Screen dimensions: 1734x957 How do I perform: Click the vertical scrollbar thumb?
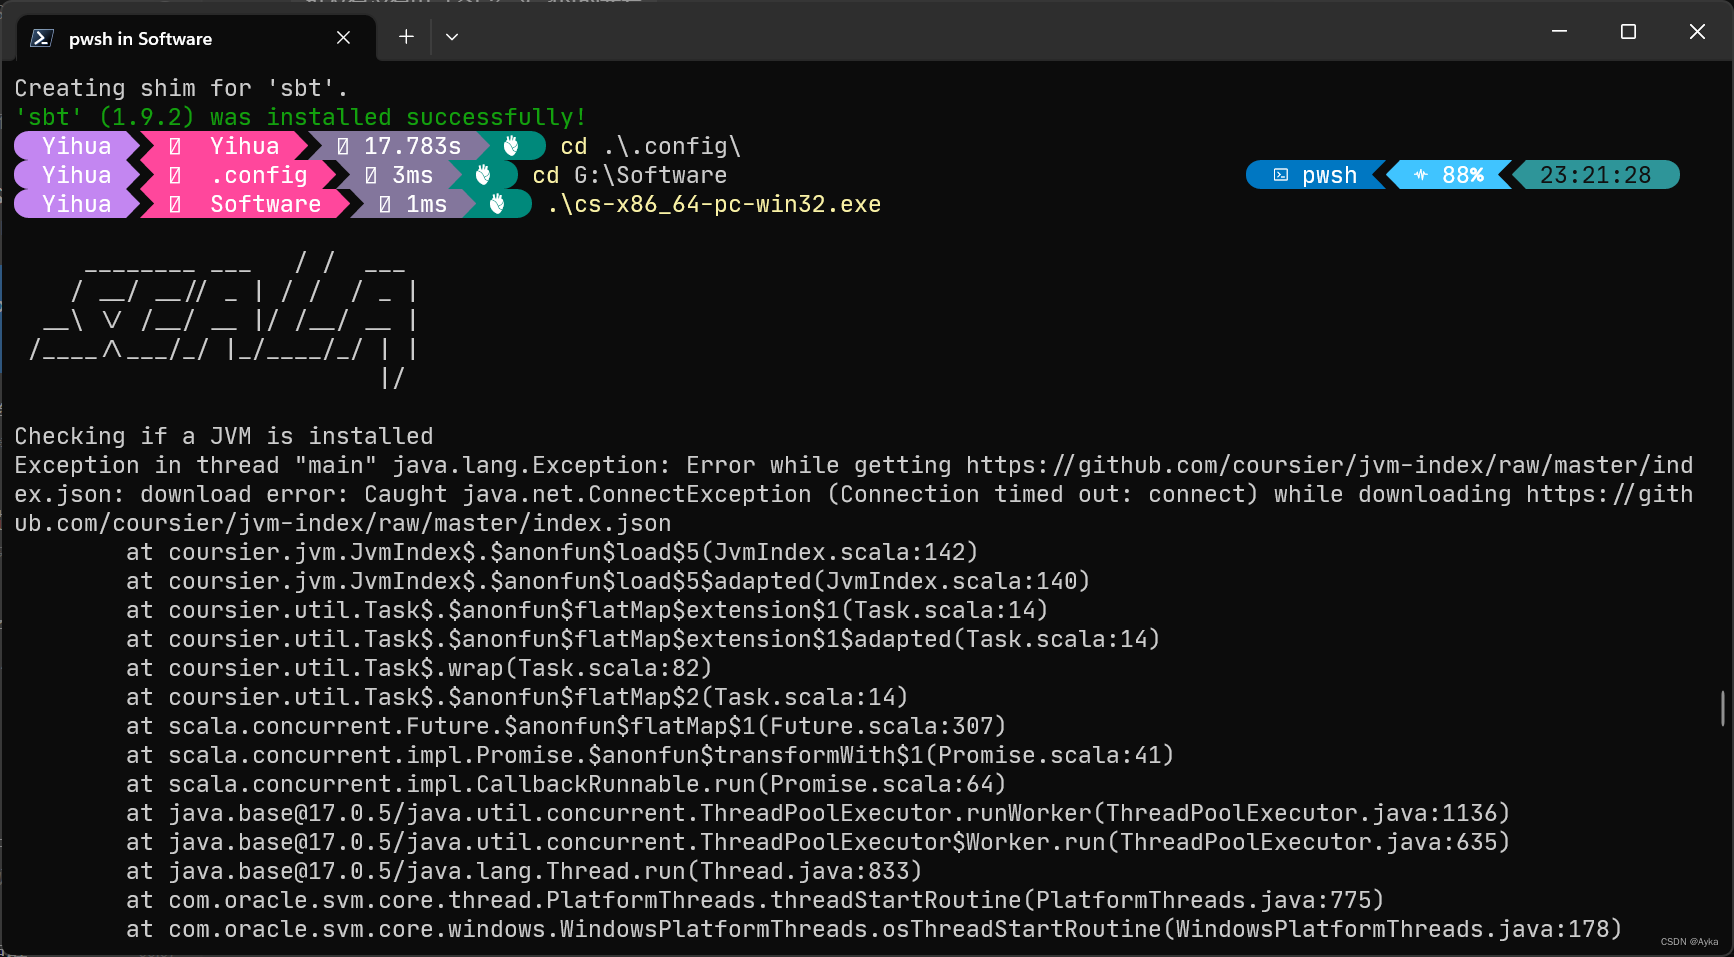pos(1722,708)
